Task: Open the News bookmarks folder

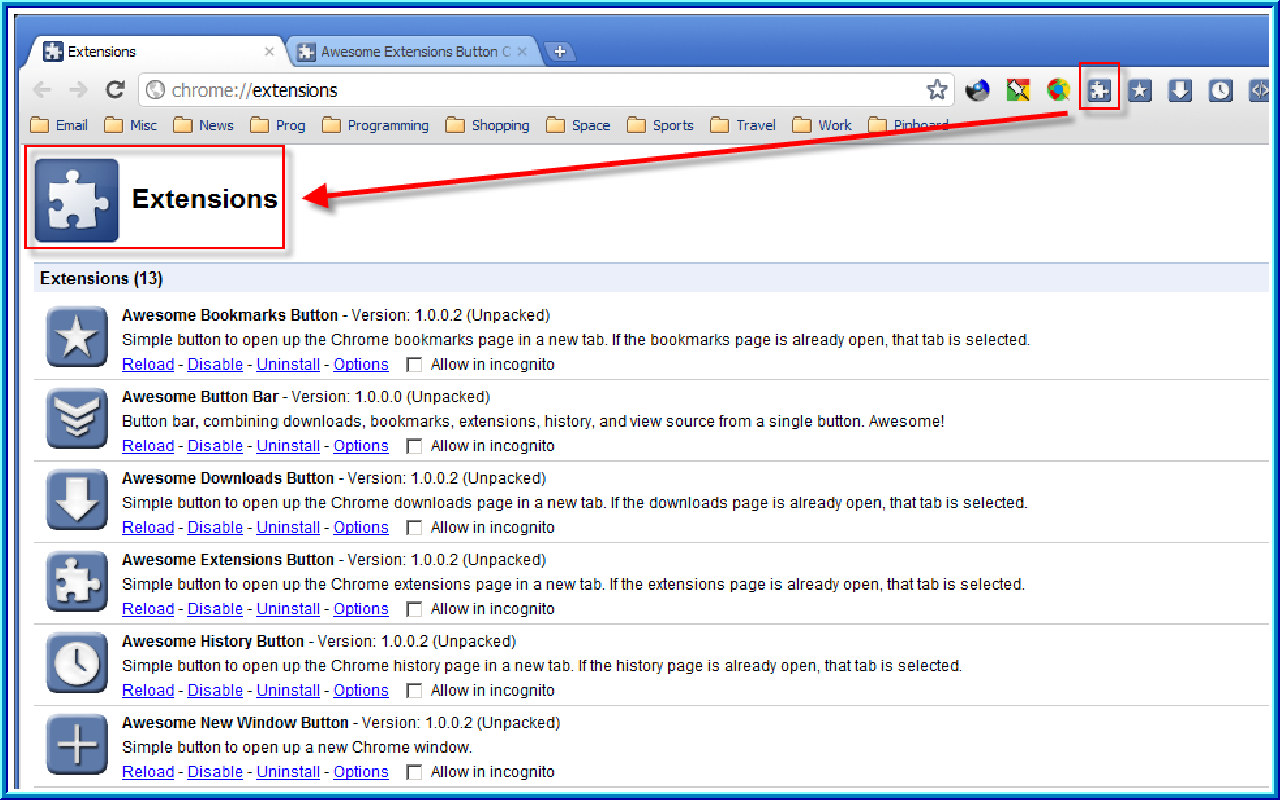Action: pos(203,125)
